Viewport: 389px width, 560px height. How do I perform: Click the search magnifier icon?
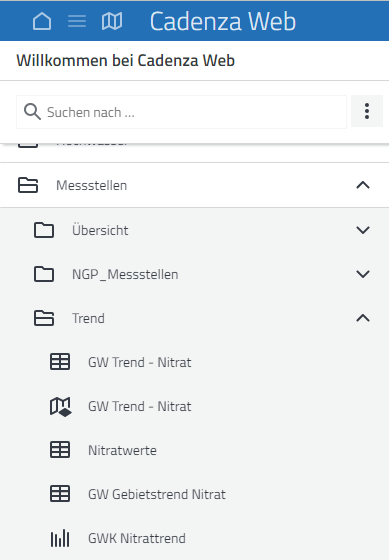[x=32, y=112]
